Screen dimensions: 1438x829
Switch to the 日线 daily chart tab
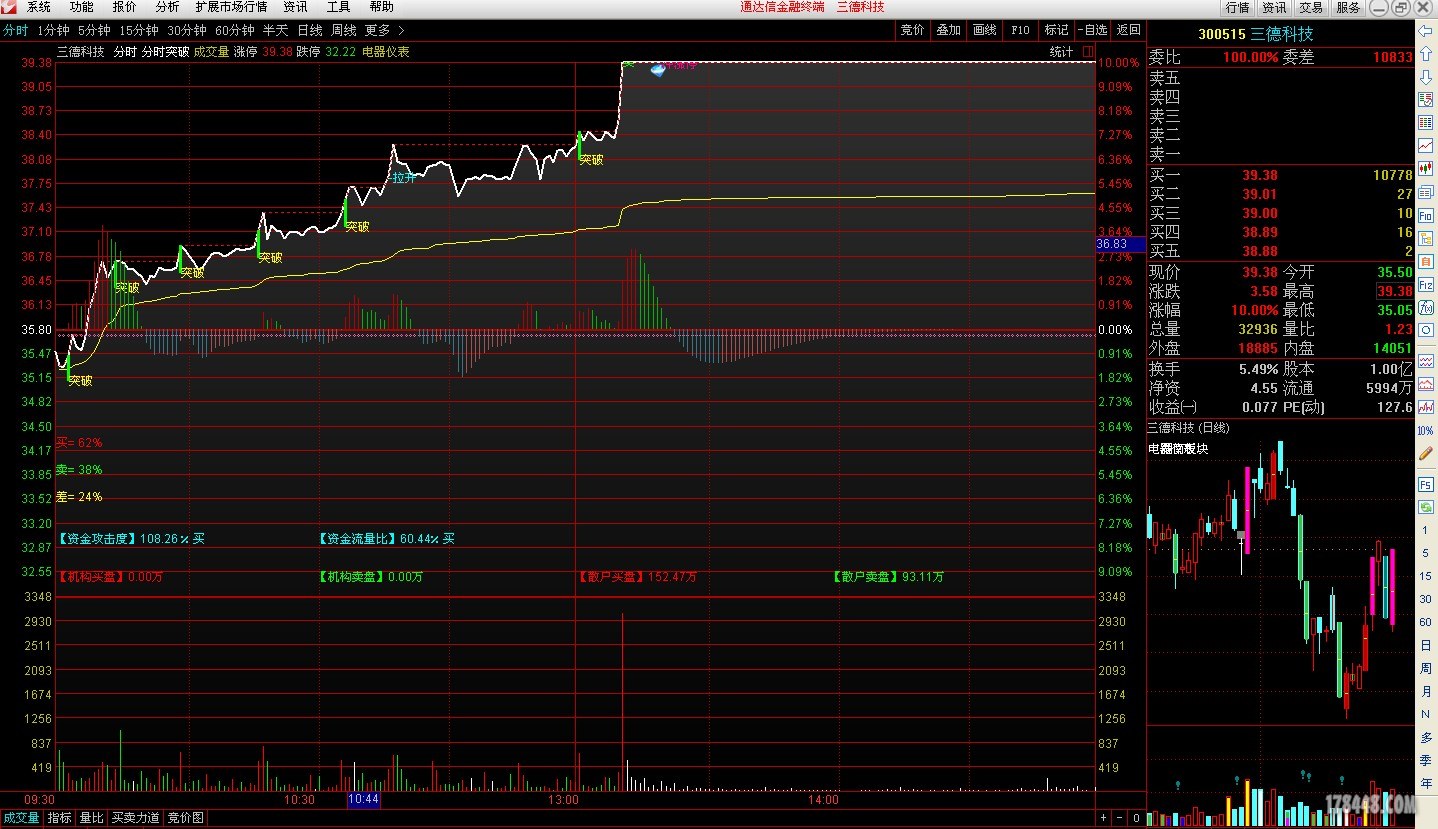[x=310, y=30]
